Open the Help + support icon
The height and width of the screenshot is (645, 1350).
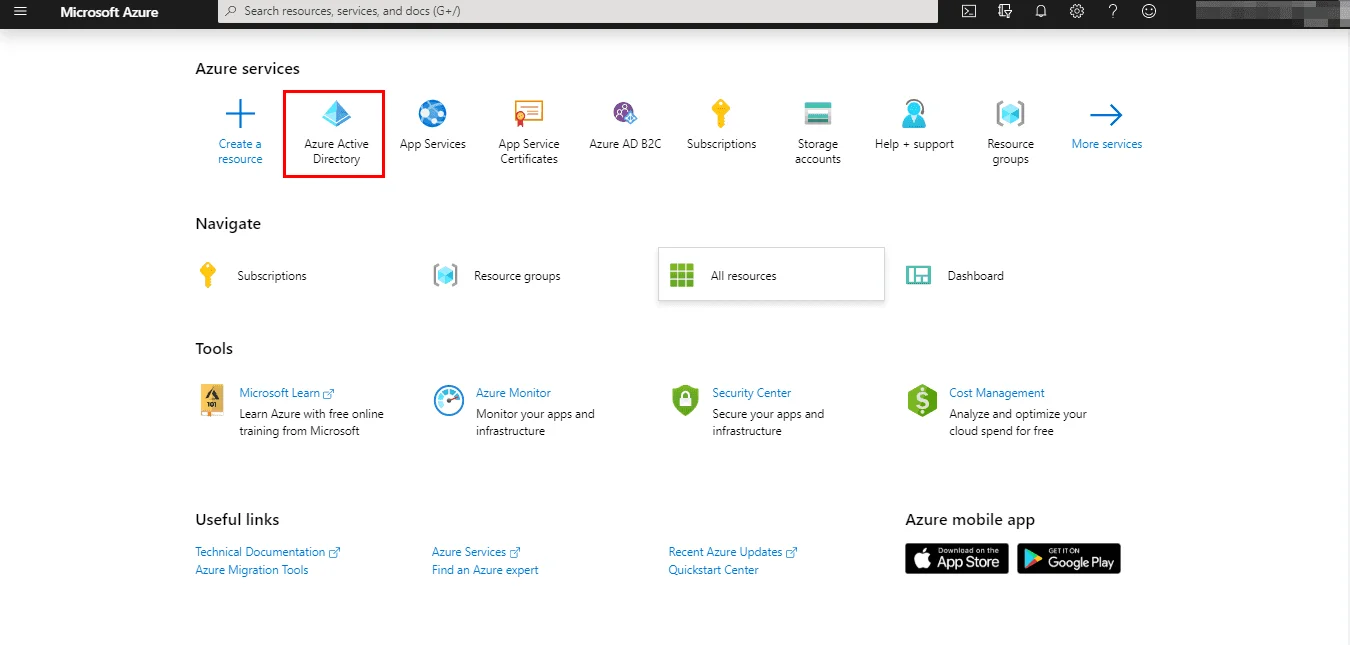(914, 113)
